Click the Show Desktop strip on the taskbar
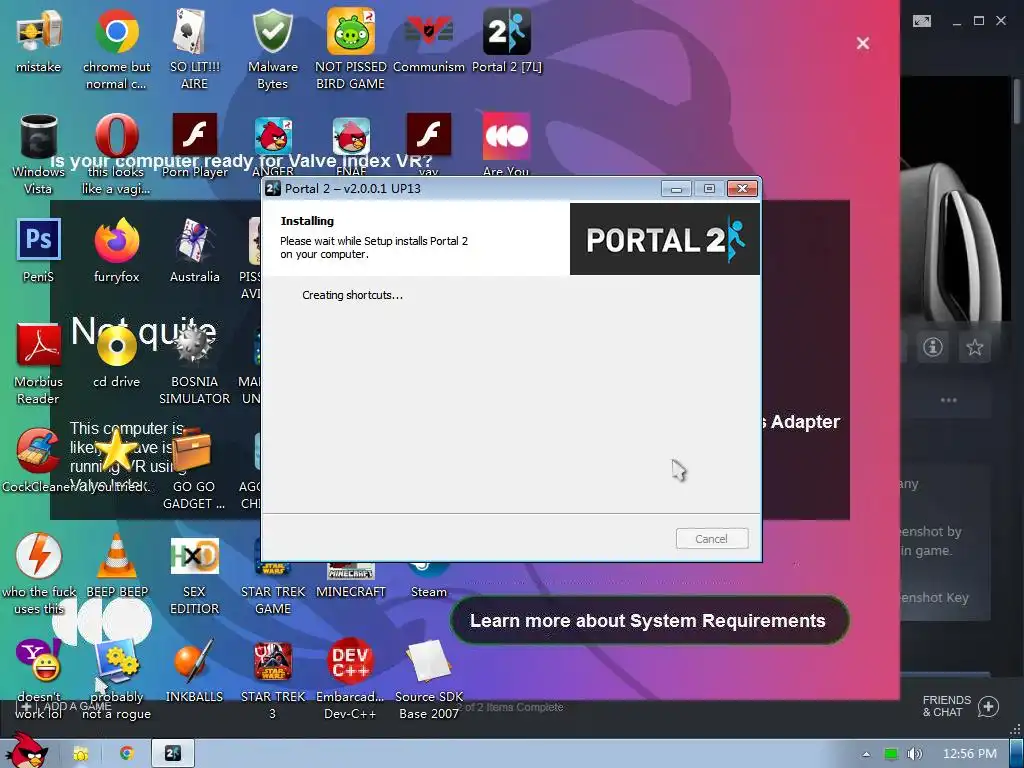 (x=1016, y=754)
